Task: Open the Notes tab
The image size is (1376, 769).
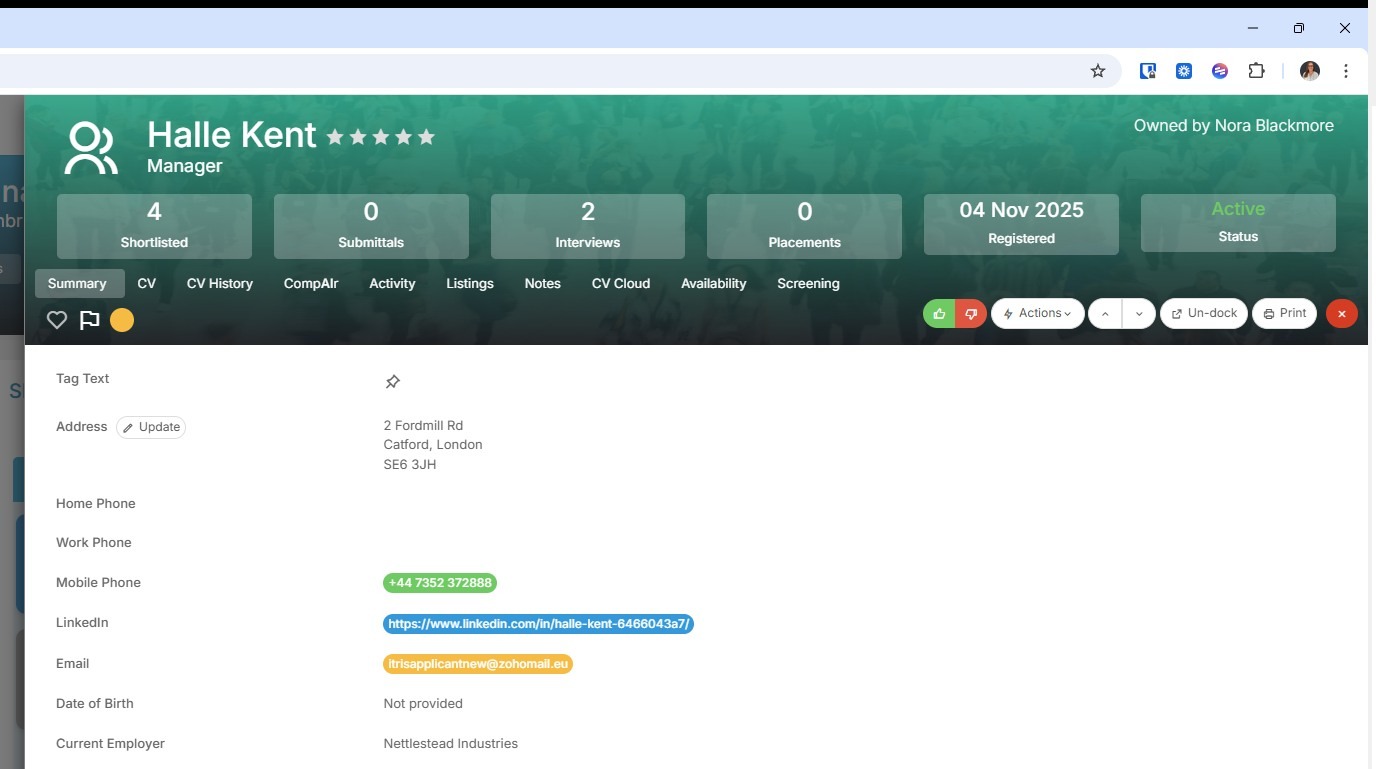Action: pos(543,283)
